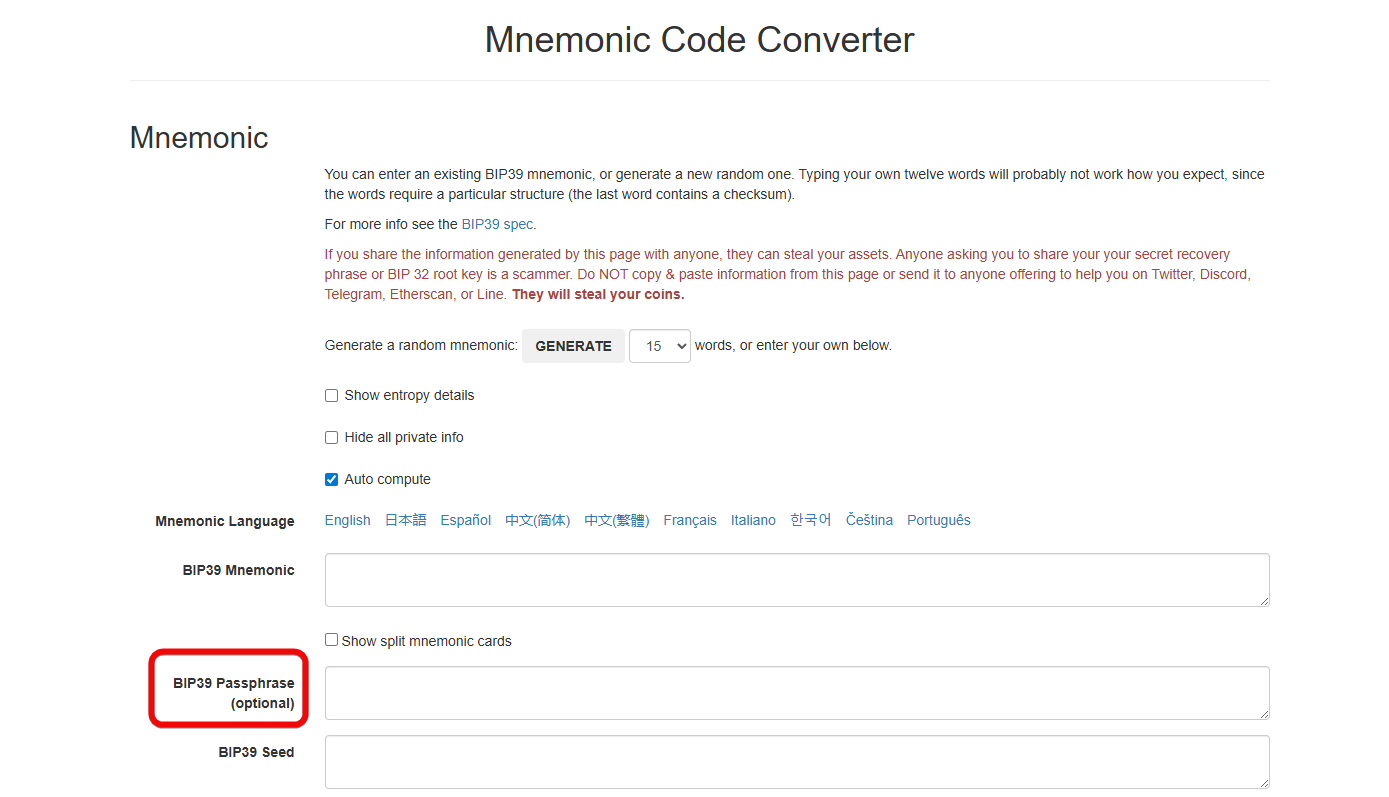Screen dimensions: 1389x797
Task: Click the GENERATE button
Action: pyautogui.click(x=573, y=346)
